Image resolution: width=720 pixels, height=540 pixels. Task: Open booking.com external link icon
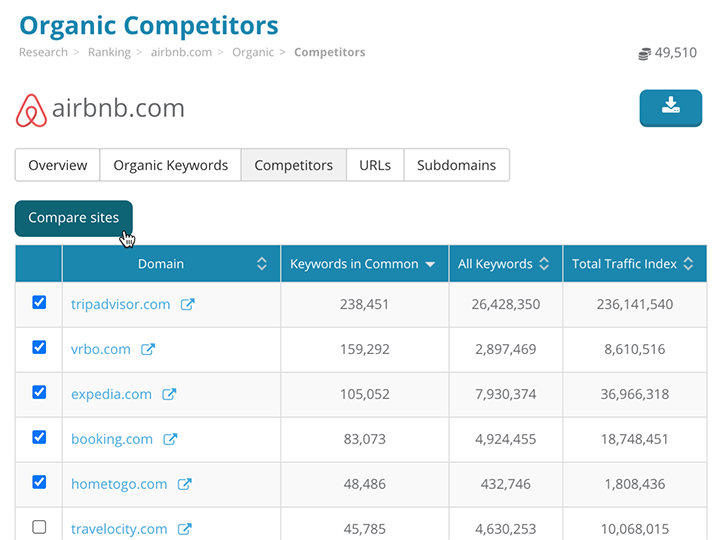click(x=170, y=439)
